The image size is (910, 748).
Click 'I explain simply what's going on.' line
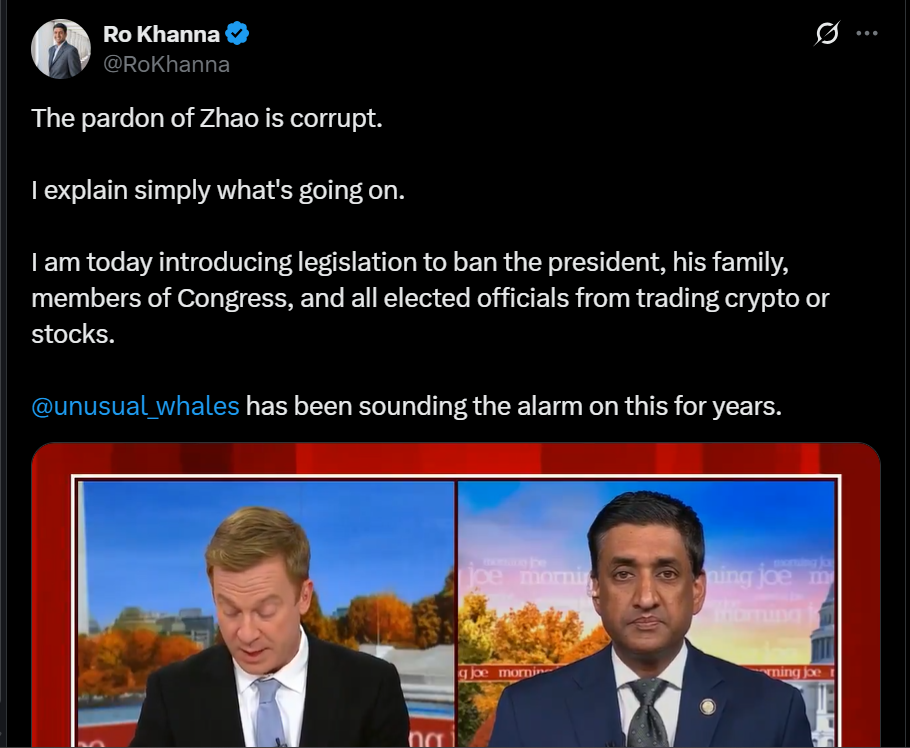tap(218, 190)
